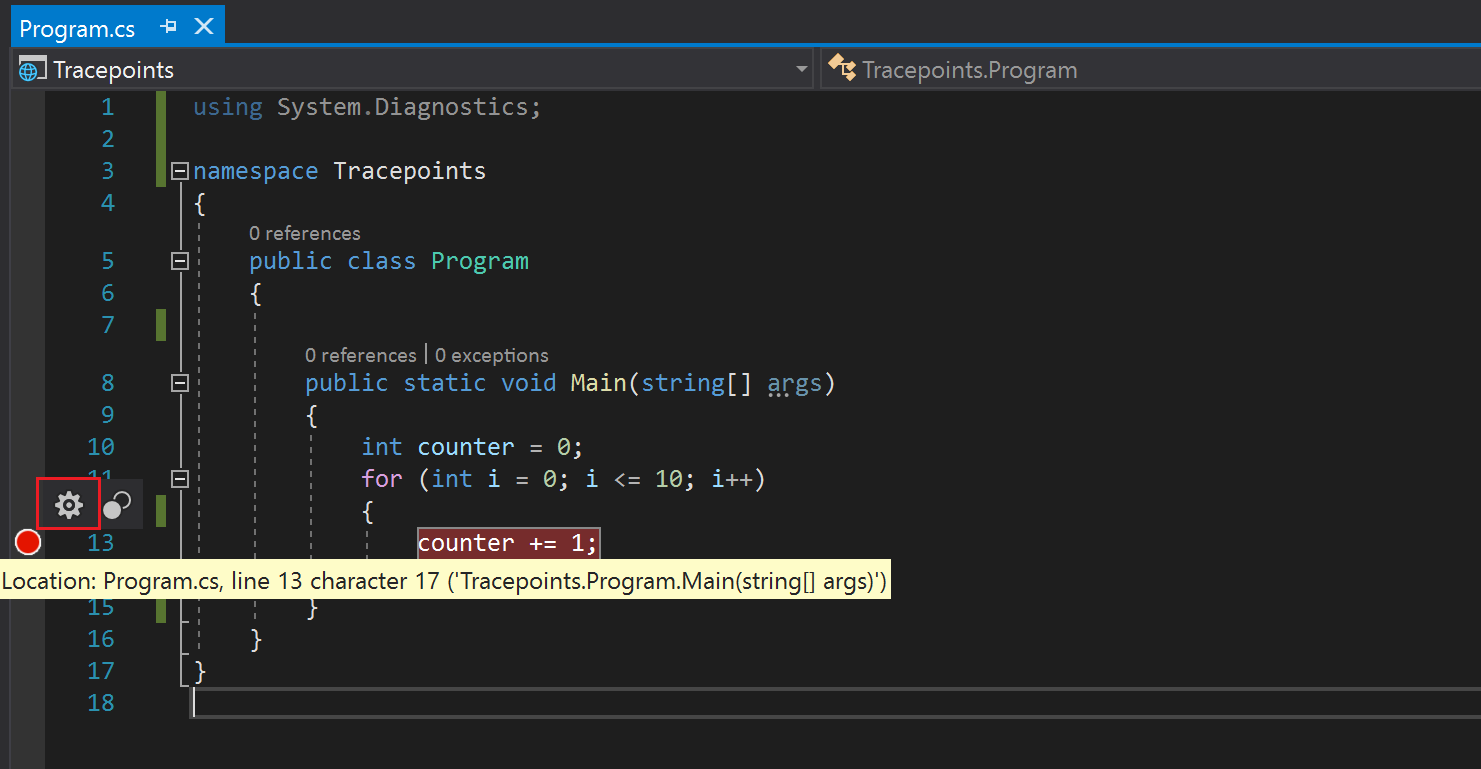Click the Location tooltip text
The height and width of the screenshot is (769, 1481).
click(x=445, y=580)
